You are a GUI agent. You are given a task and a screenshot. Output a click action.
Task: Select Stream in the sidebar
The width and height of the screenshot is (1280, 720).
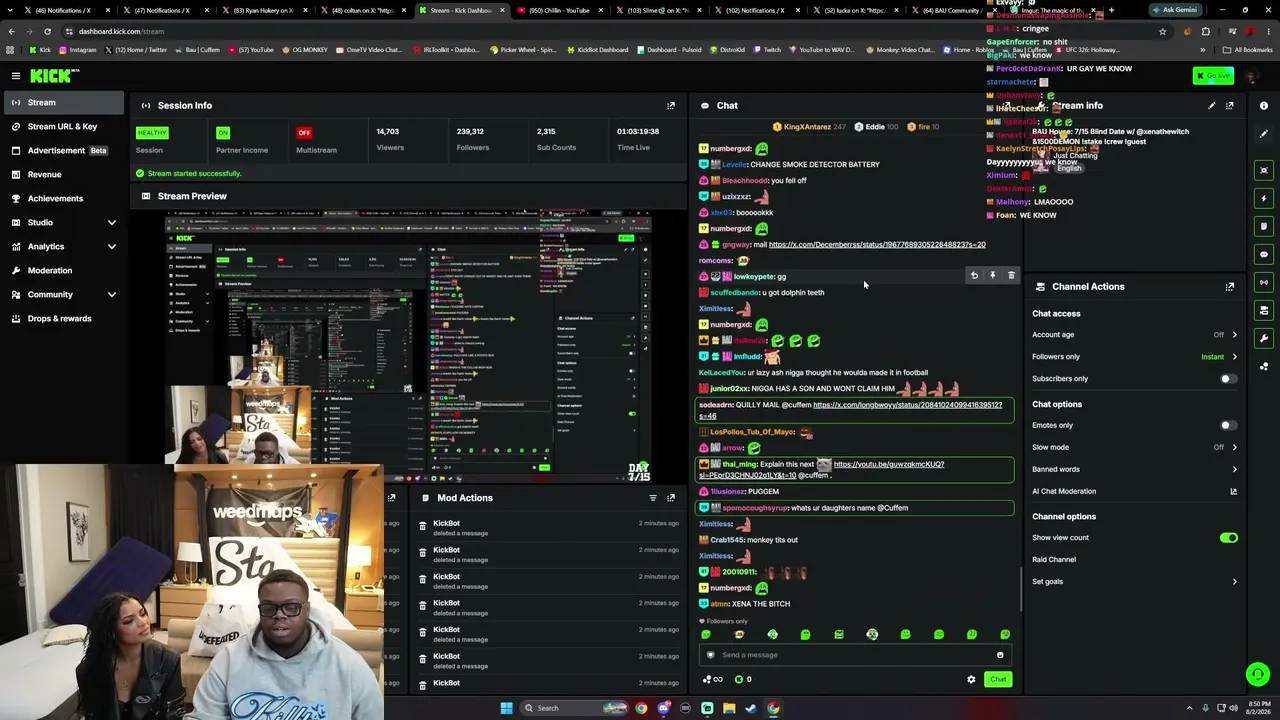click(62, 102)
